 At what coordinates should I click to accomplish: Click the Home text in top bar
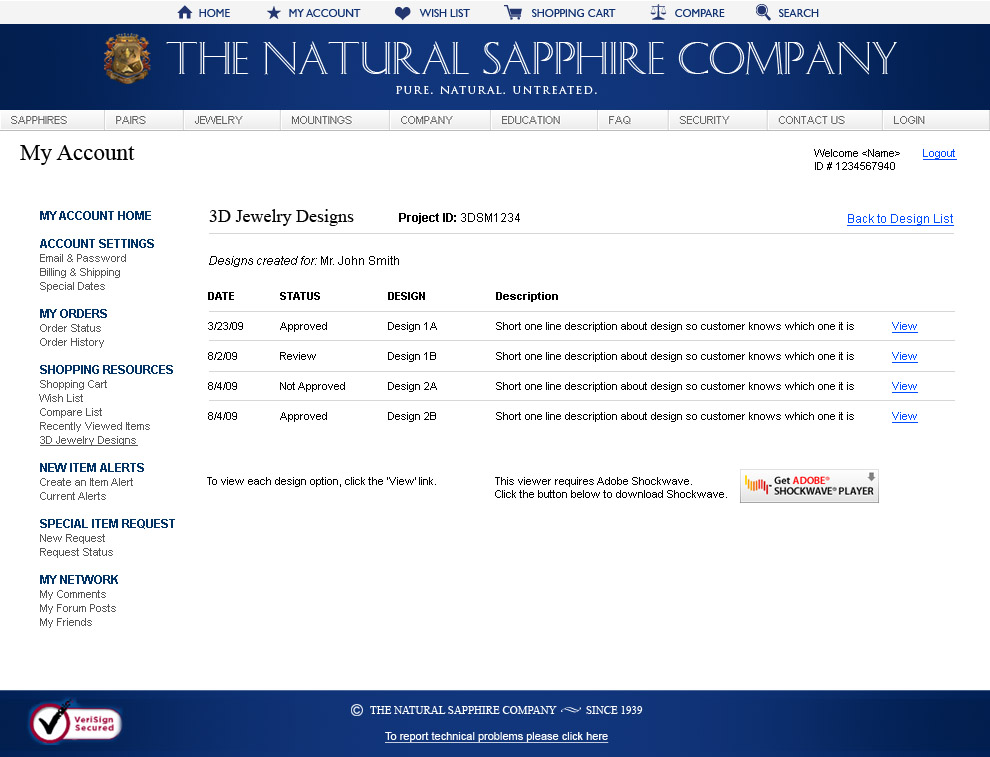point(214,13)
